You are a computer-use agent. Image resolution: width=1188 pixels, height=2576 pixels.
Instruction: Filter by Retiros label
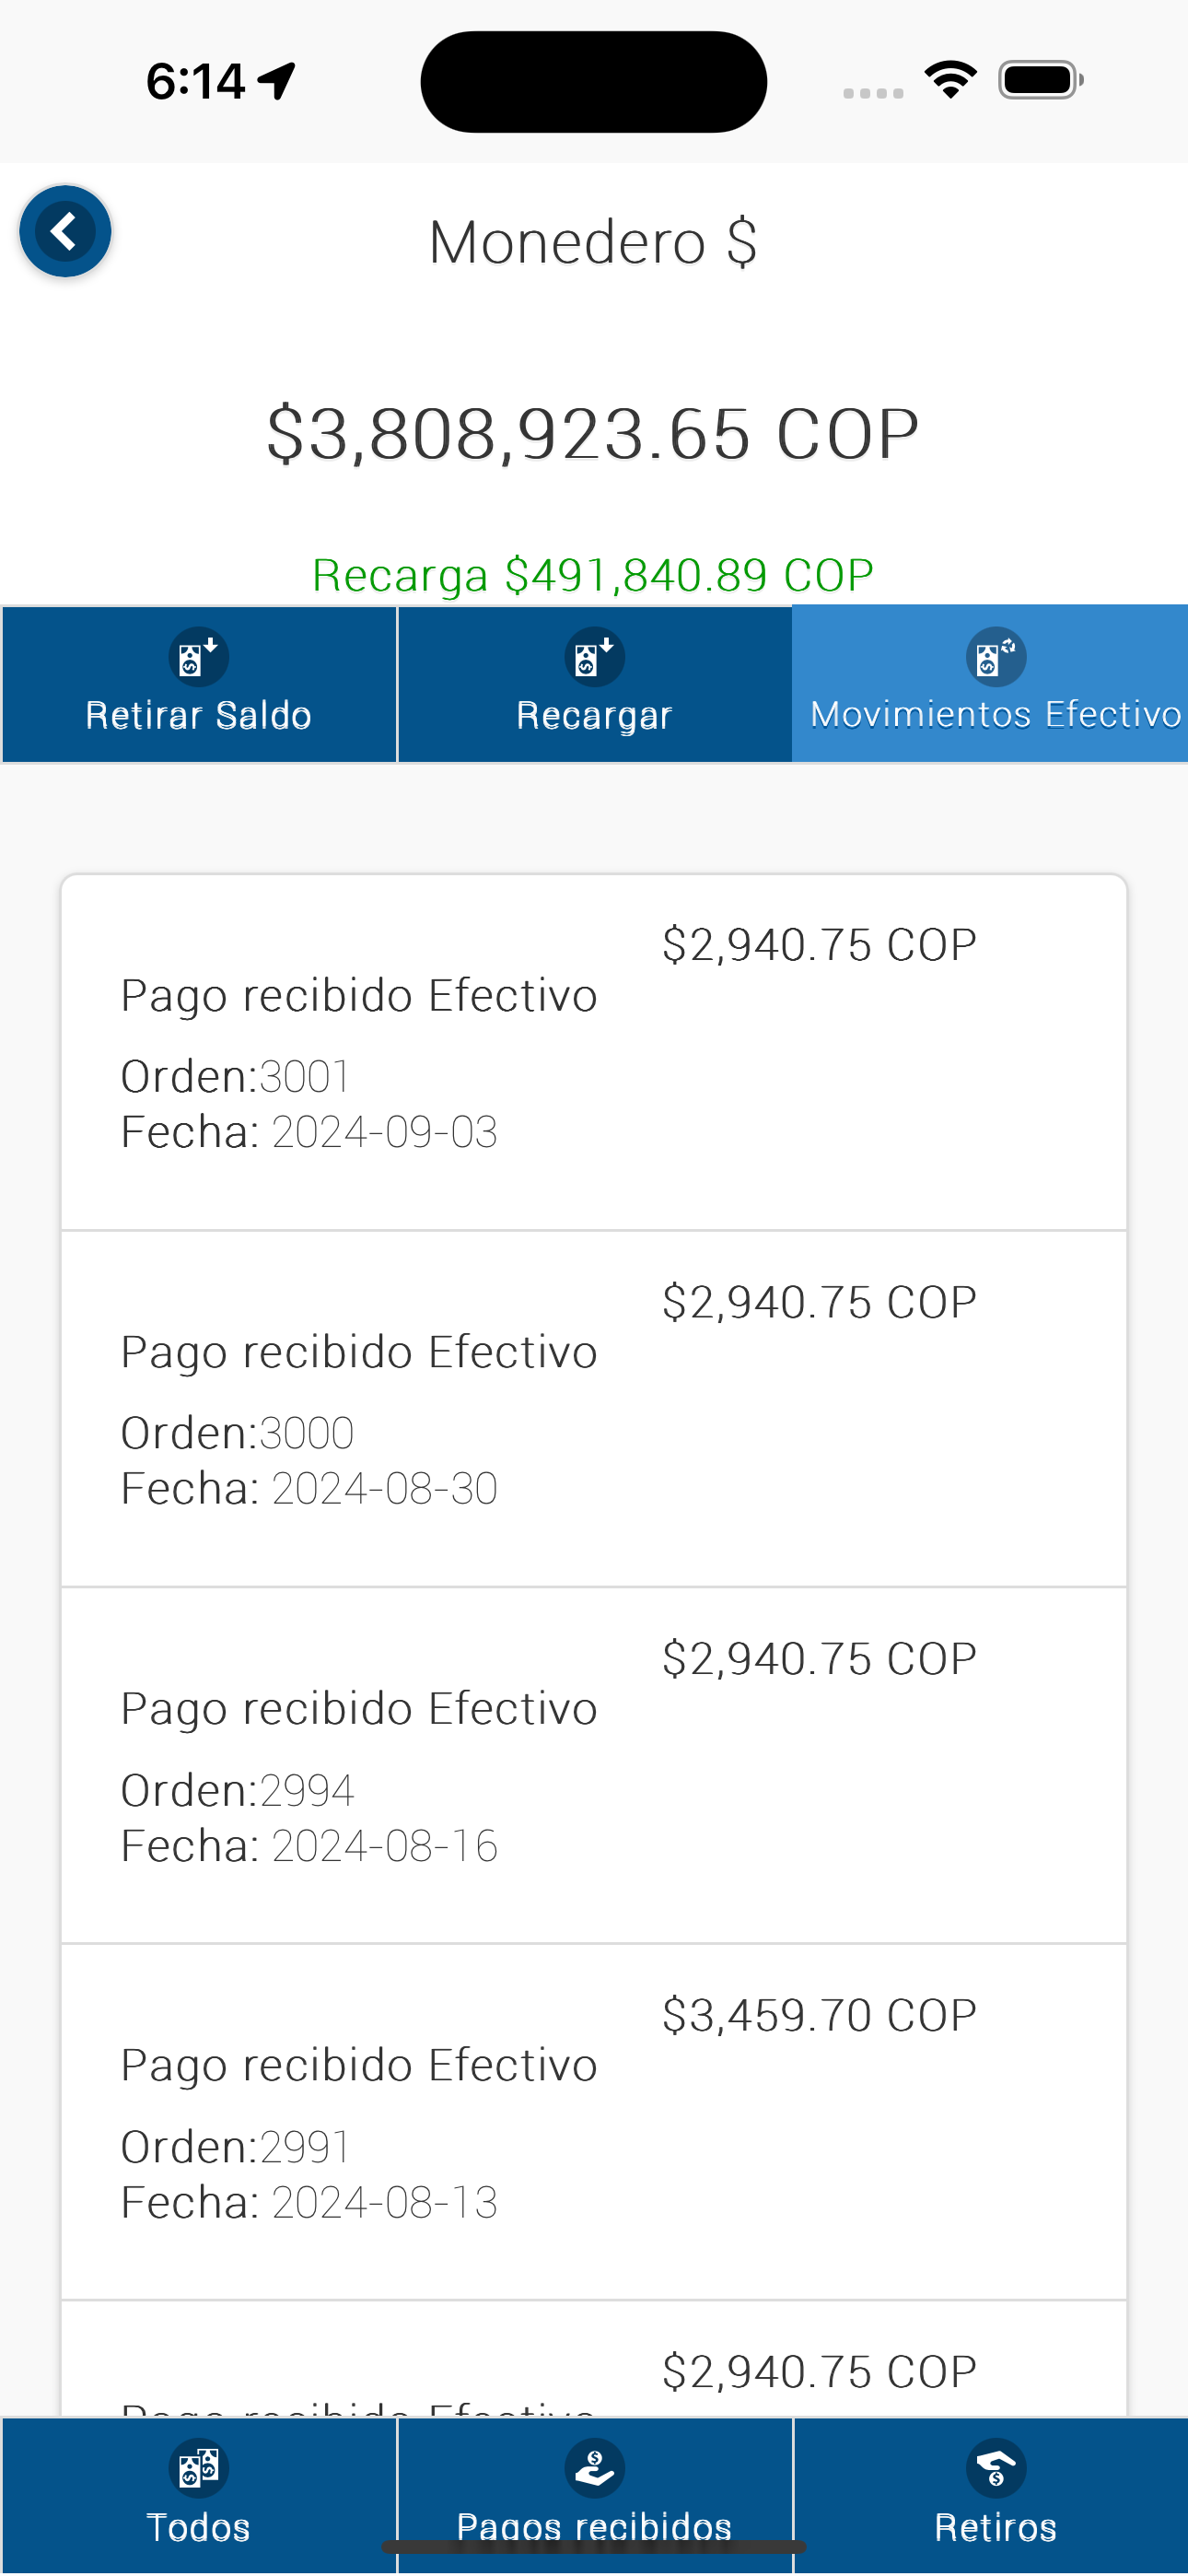pos(995,2527)
